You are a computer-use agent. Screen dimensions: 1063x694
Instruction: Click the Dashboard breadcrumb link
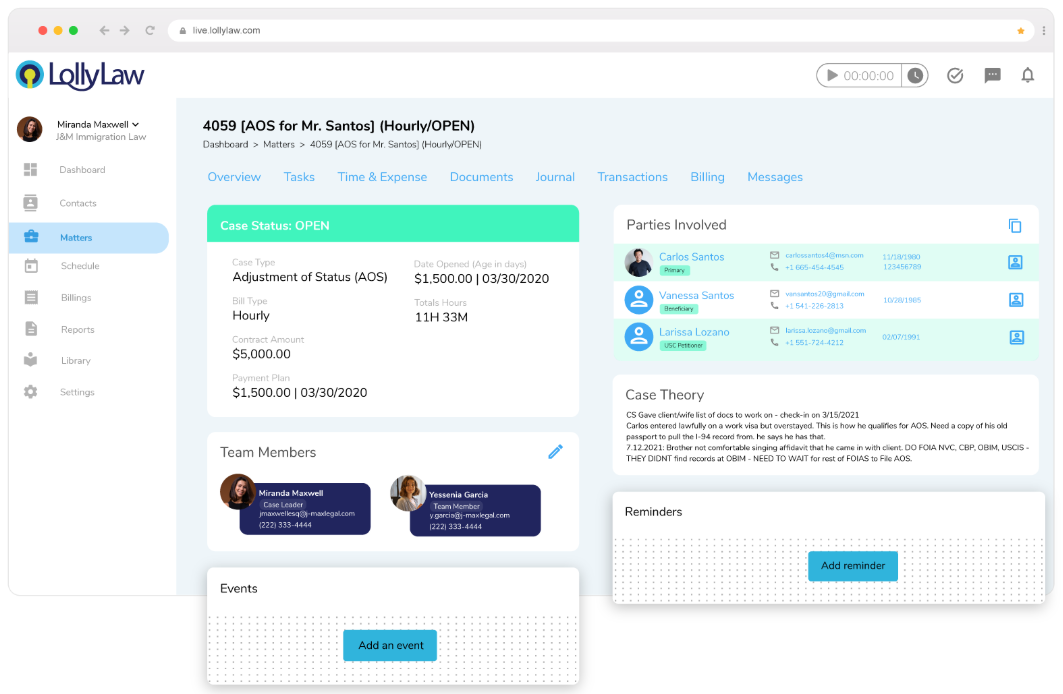[225, 144]
